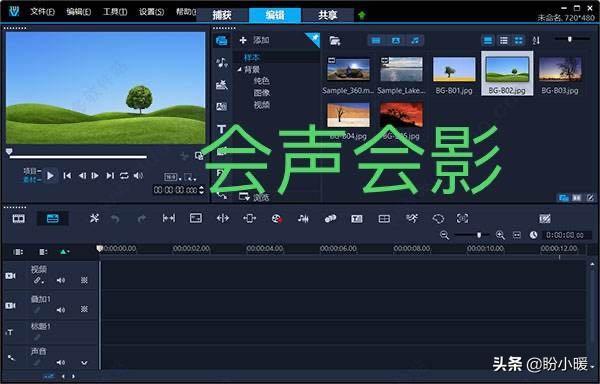Open the 工具(T) menu
The image size is (600, 384).
pyautogui.click(x=115, y=12)
